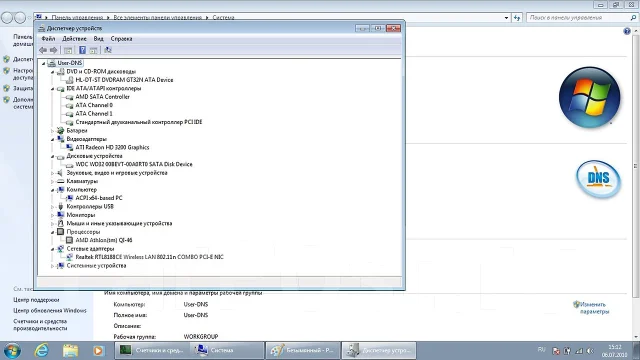Select Стандартный двухканальный контроллер PCI IDE
Image resolution: width=640 pixels, height=360 pixels.
coord(139,122)
